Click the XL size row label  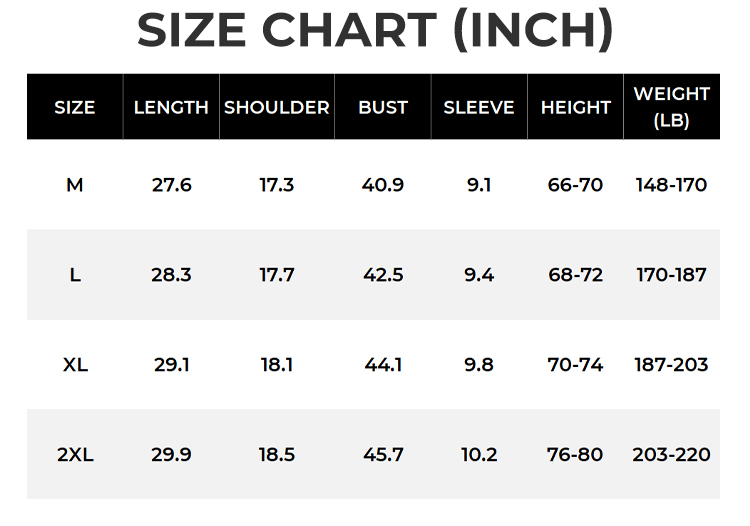(x=75, y=365)
